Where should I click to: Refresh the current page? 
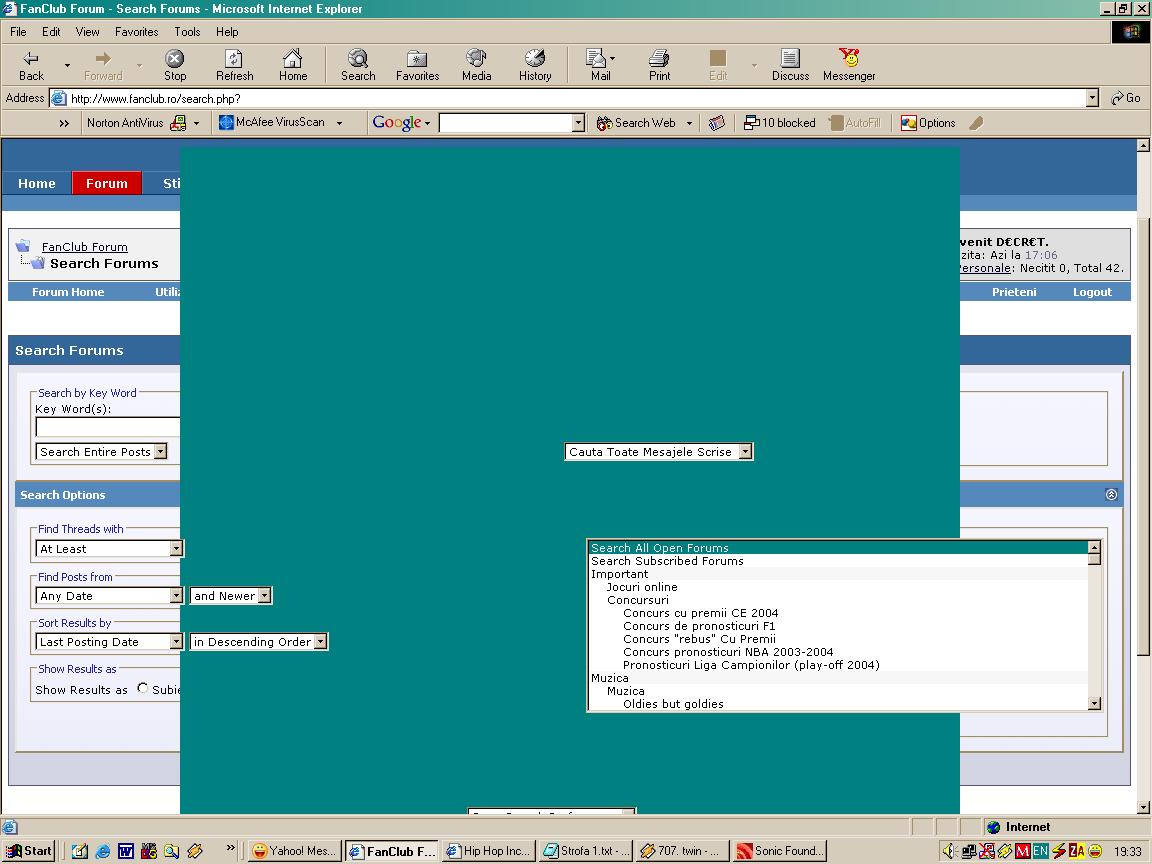click(234, 65)
